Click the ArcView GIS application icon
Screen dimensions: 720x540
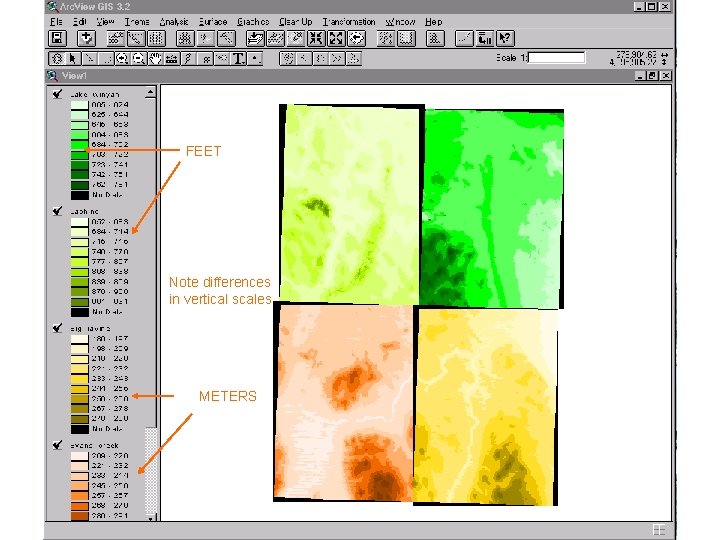click(x=52, y=6)
